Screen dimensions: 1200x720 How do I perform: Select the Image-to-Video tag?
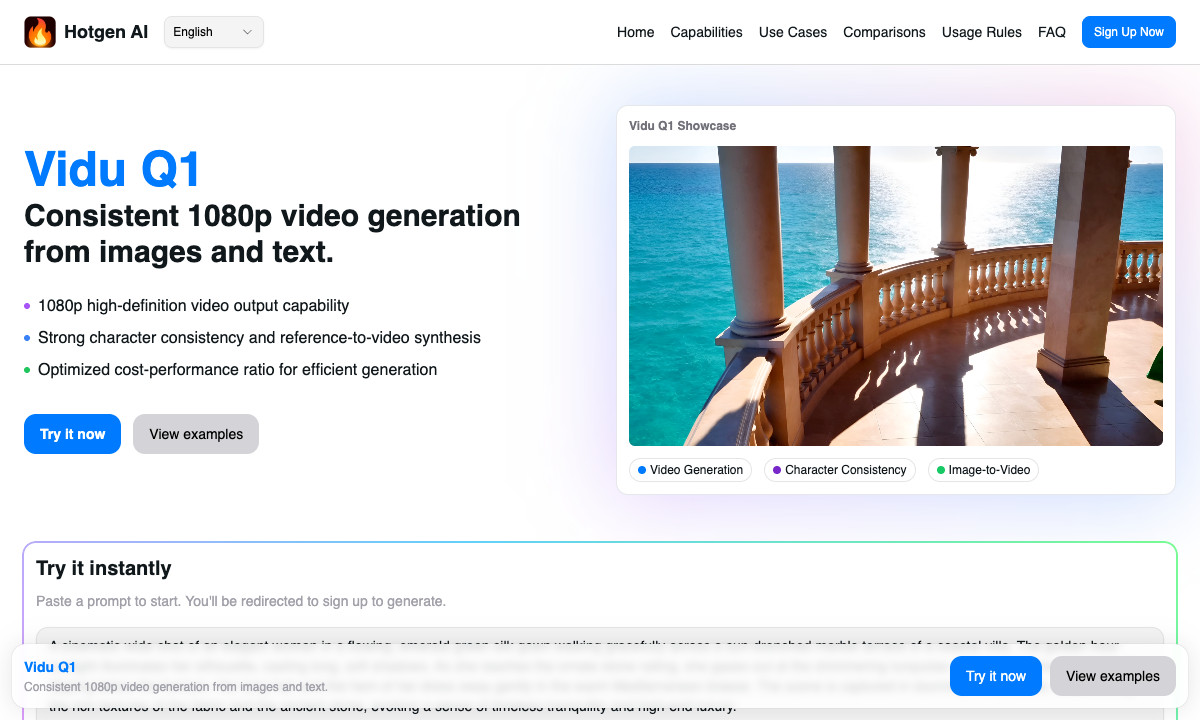(x=983, y=470)
